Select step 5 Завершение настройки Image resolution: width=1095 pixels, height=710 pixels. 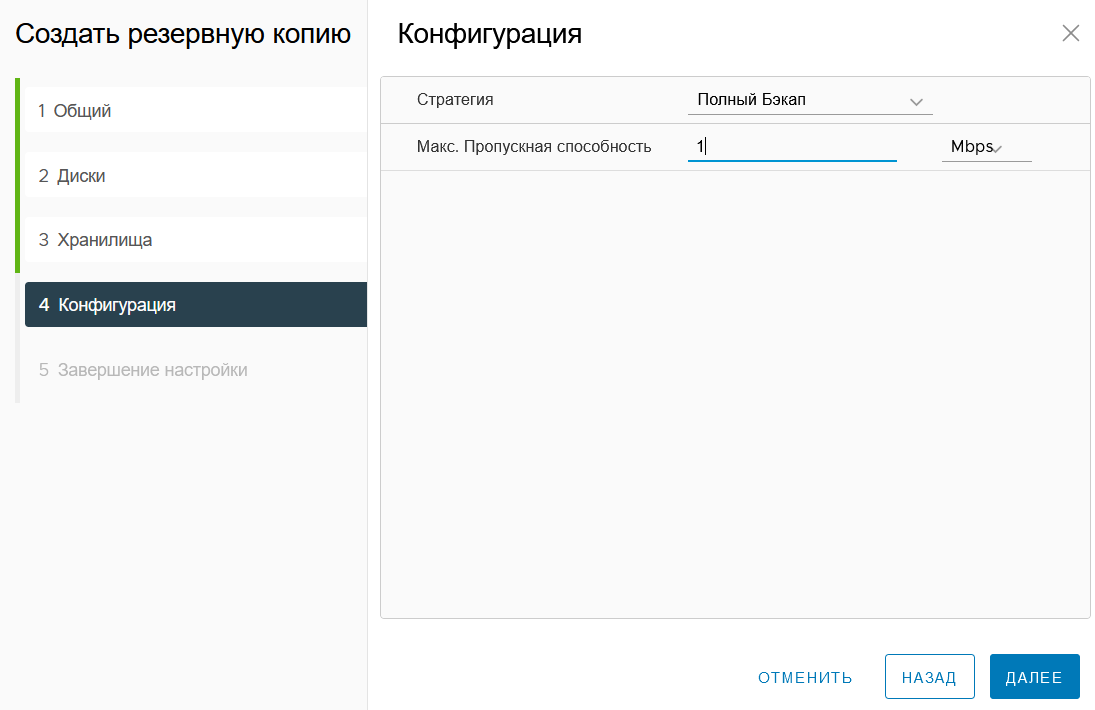pos(196,369)
